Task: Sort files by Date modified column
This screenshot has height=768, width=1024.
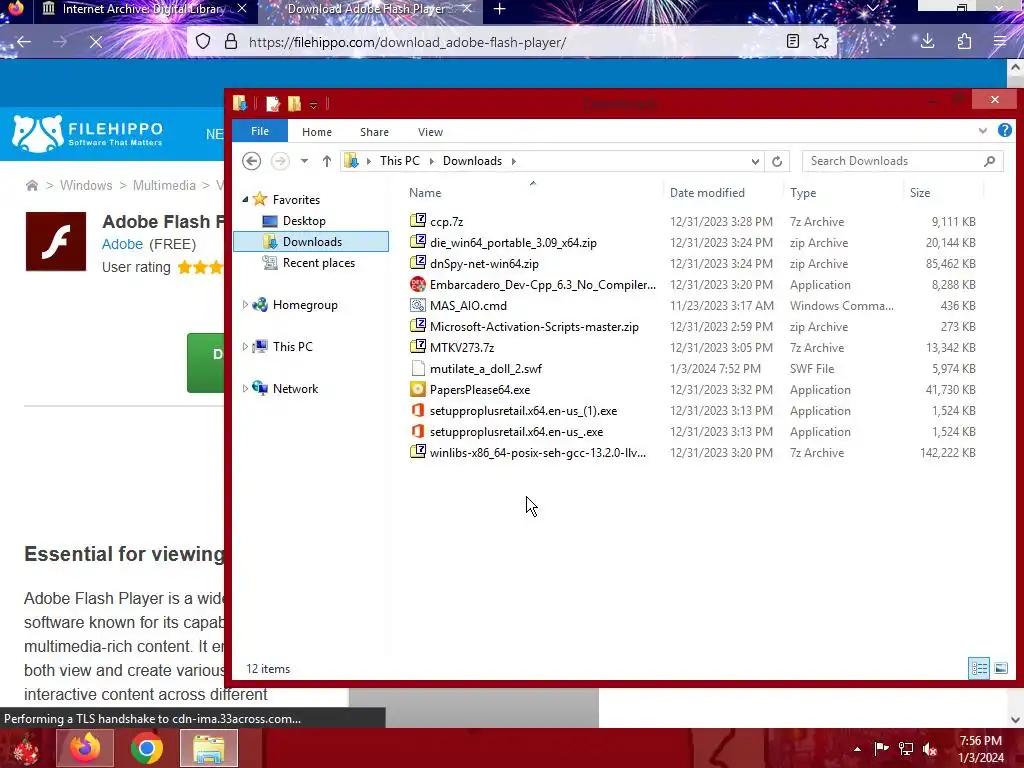Action: tap(707, 193)
